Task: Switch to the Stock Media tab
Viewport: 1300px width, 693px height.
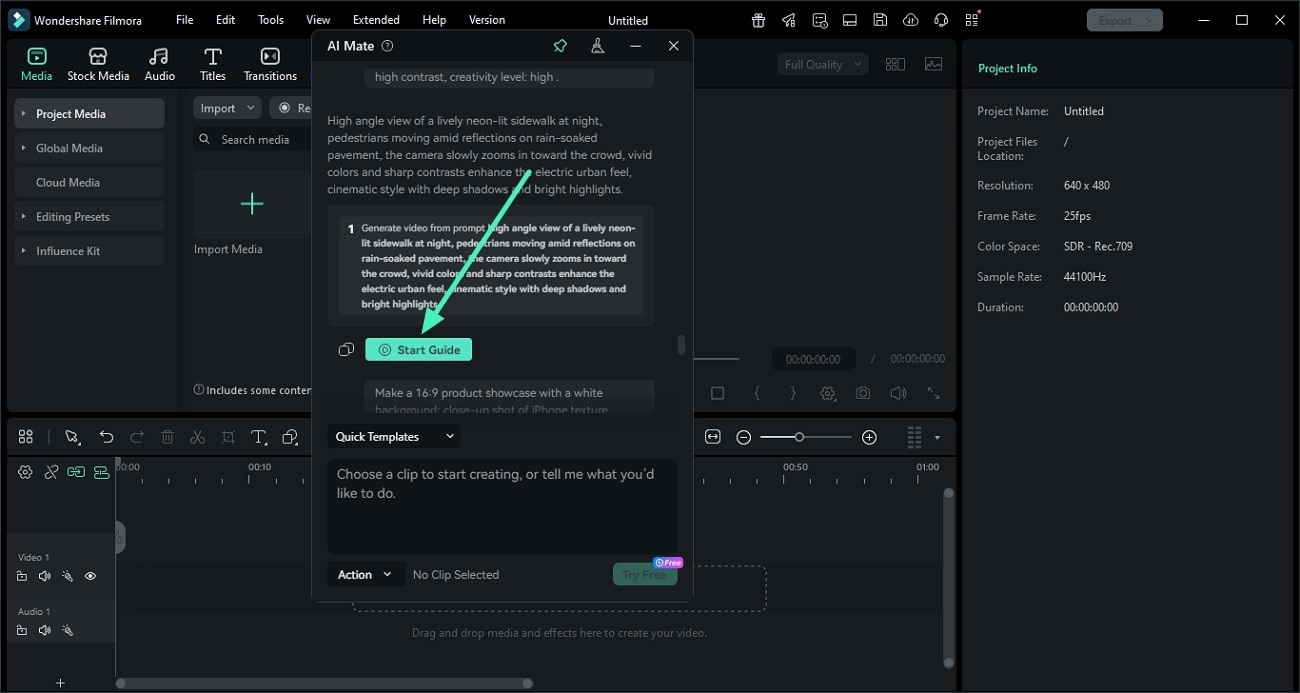Action: 98,64
